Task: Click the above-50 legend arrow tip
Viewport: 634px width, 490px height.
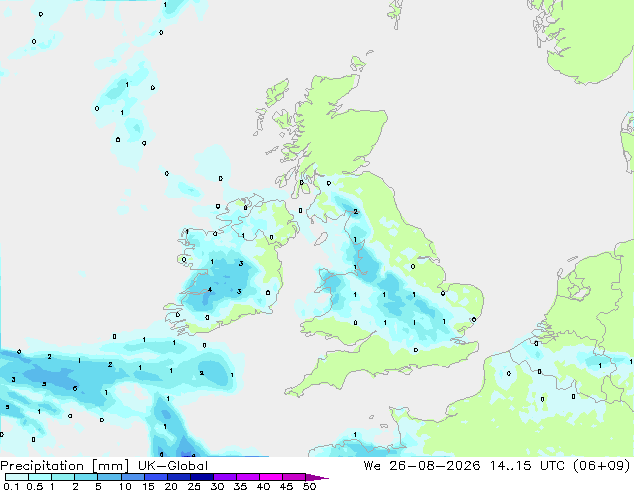Action: click(317, 477)
